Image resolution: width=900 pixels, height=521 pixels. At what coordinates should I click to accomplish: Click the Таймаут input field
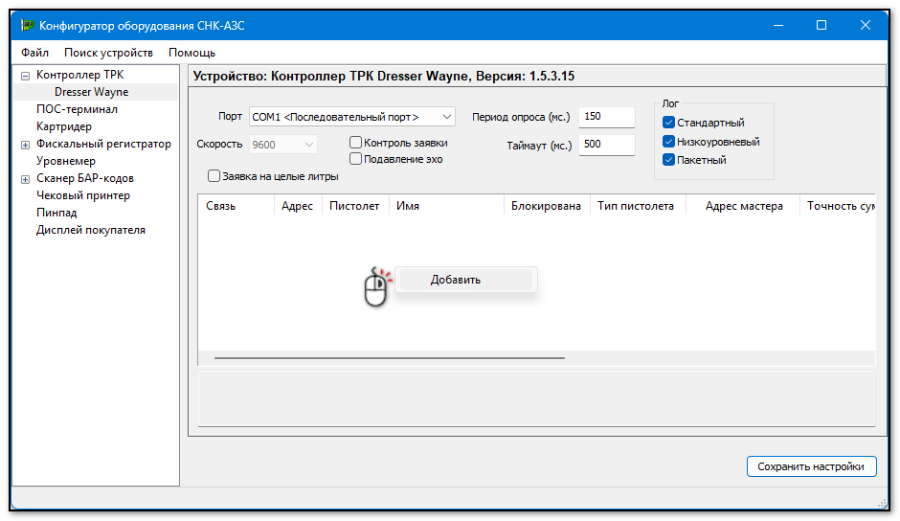point(606,145)
